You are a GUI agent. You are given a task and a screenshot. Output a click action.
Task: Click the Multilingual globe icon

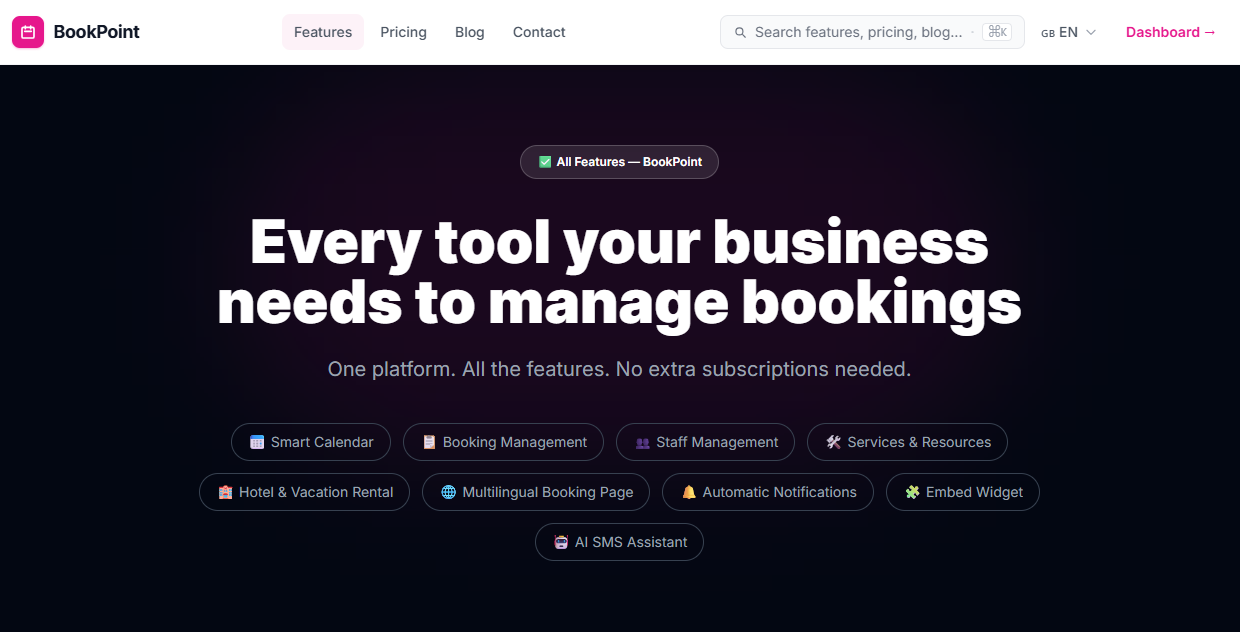tap(448, 492)
